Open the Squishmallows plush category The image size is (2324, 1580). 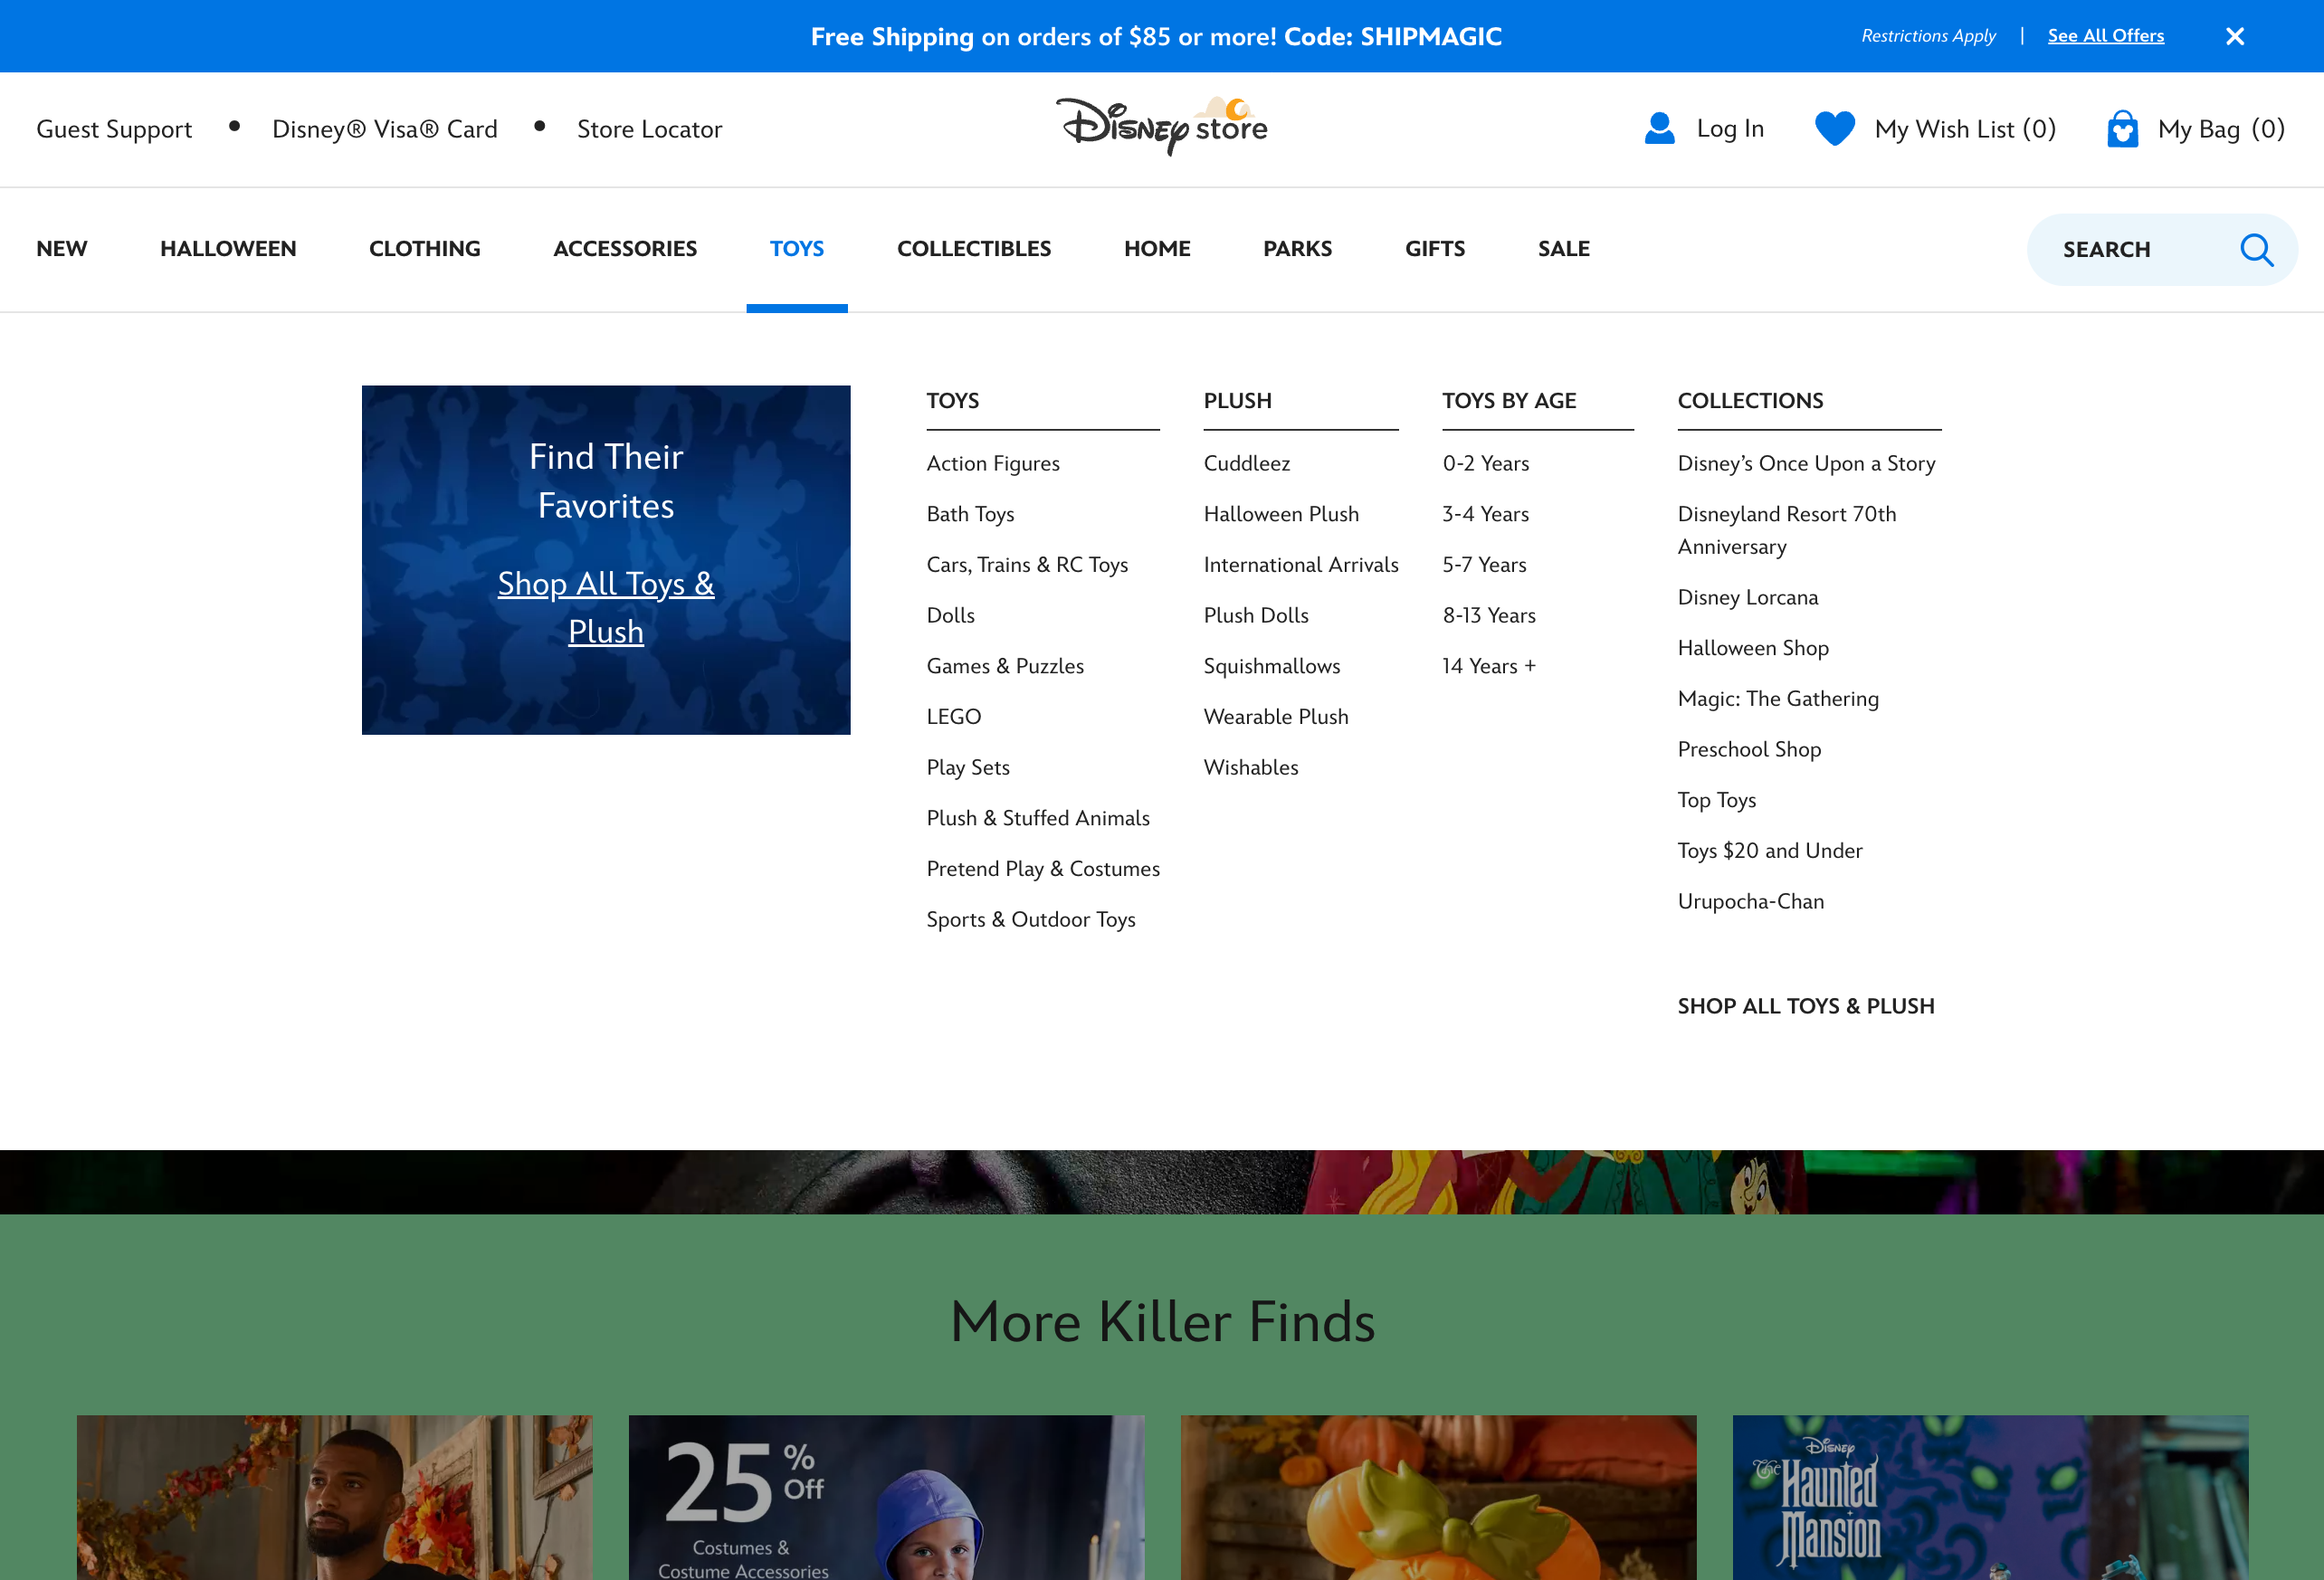[1271, 665]
